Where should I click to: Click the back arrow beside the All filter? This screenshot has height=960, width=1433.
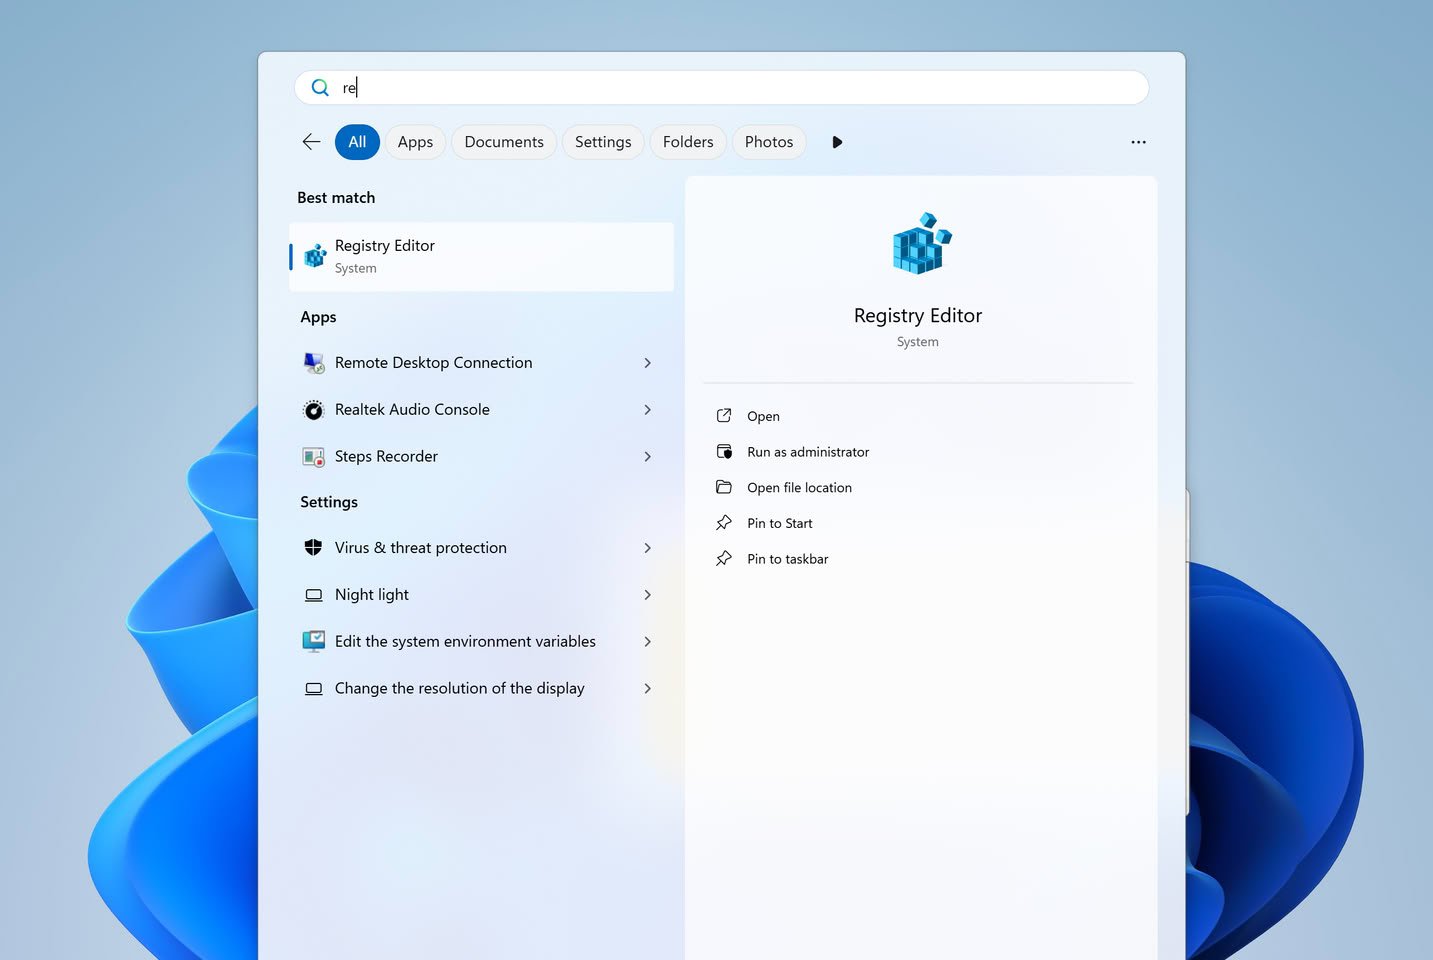(311, 142)
